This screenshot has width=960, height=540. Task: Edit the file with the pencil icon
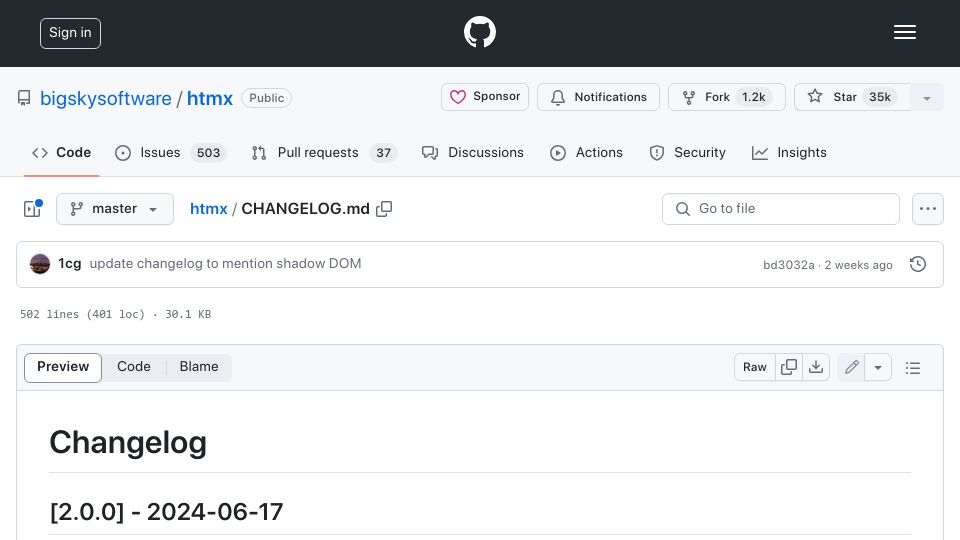click(x=851, y=367)
